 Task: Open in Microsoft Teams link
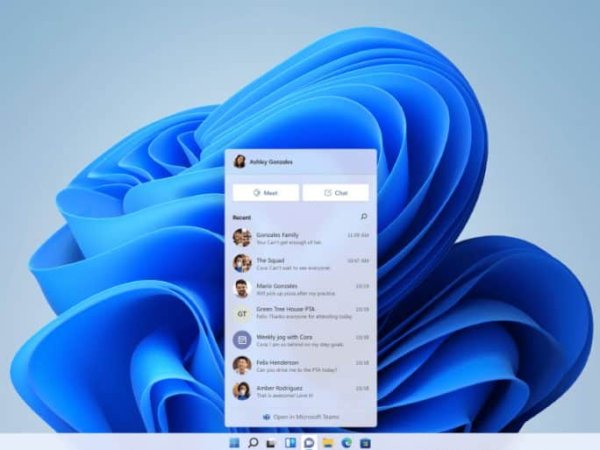pos(300,416)
